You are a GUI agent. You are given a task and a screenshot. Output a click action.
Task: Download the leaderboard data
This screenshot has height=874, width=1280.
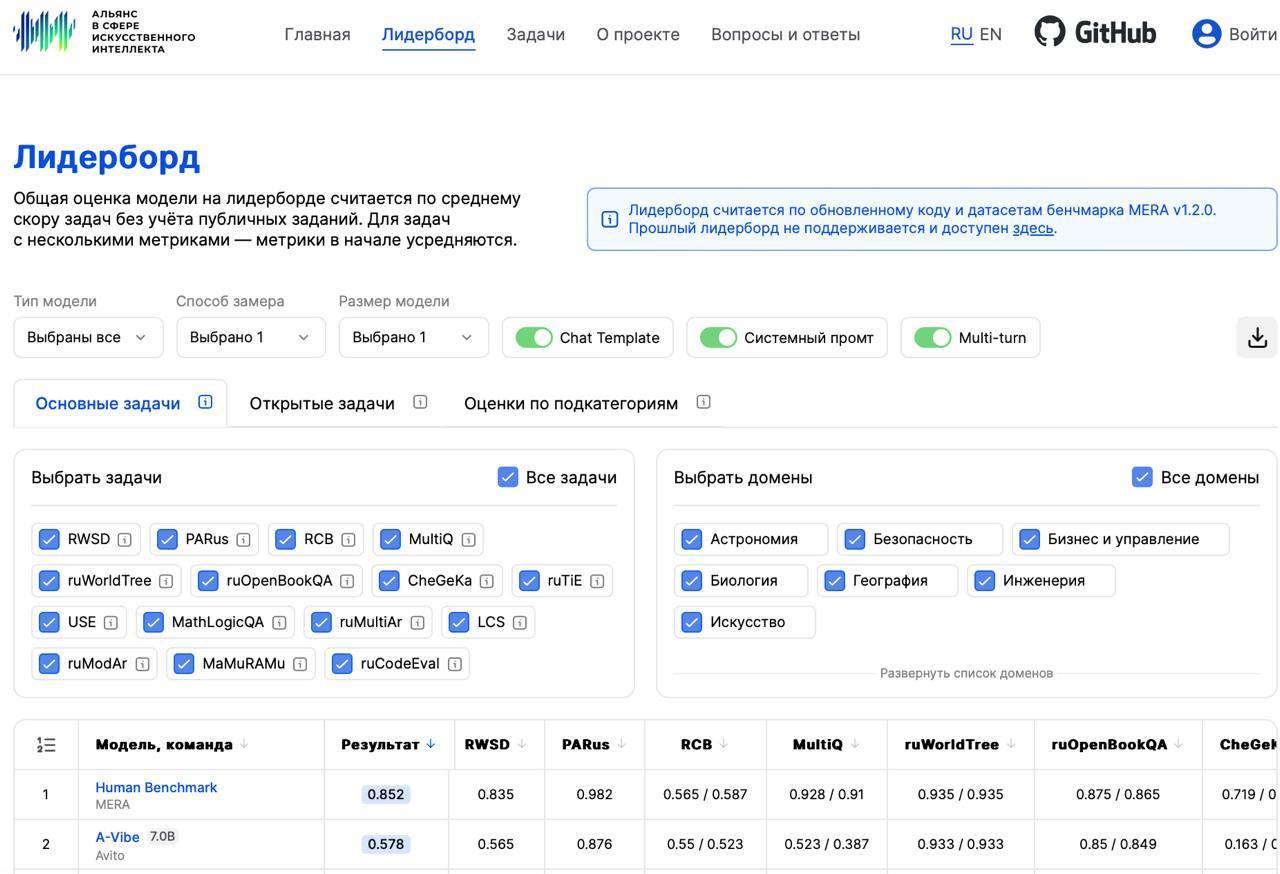coord(1258,337)
